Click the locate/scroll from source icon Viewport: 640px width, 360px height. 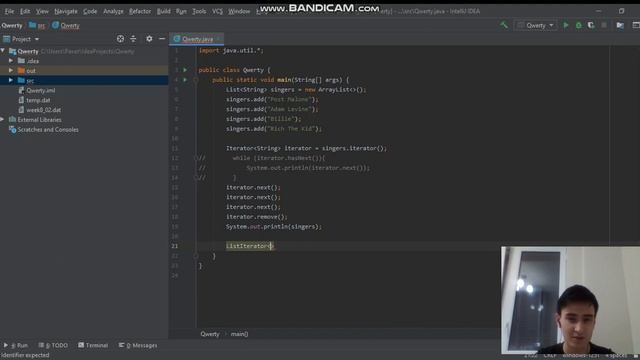click(x=120, y=39)
